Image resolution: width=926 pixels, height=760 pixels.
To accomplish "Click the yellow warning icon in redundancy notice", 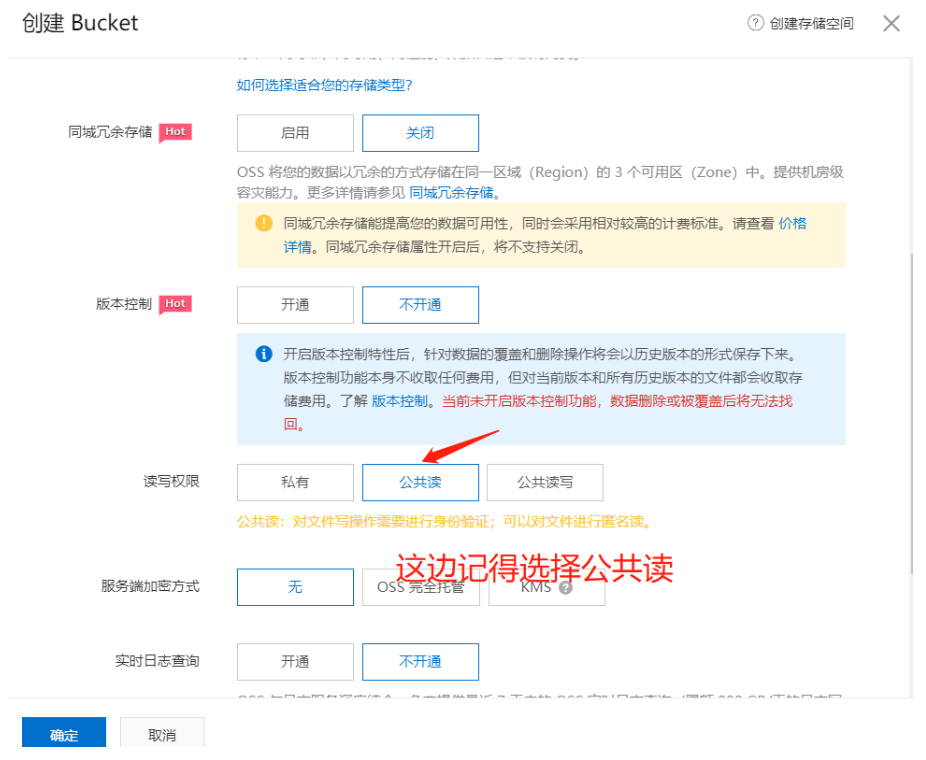I will [263, 223].
